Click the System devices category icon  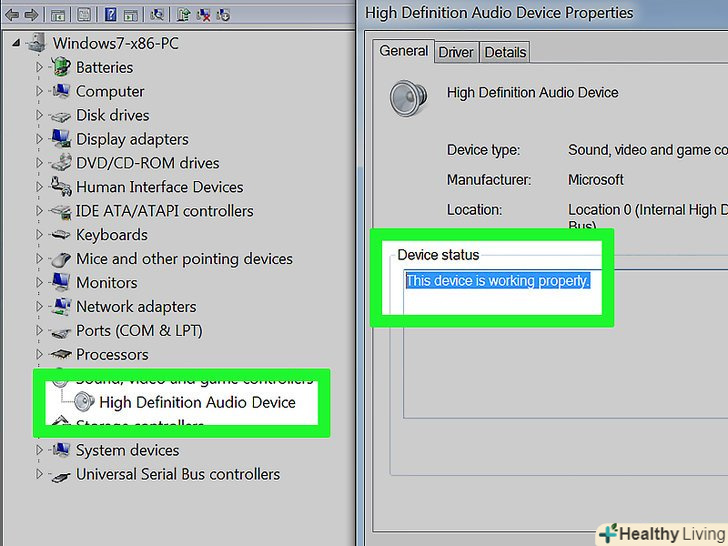(61, 449)
